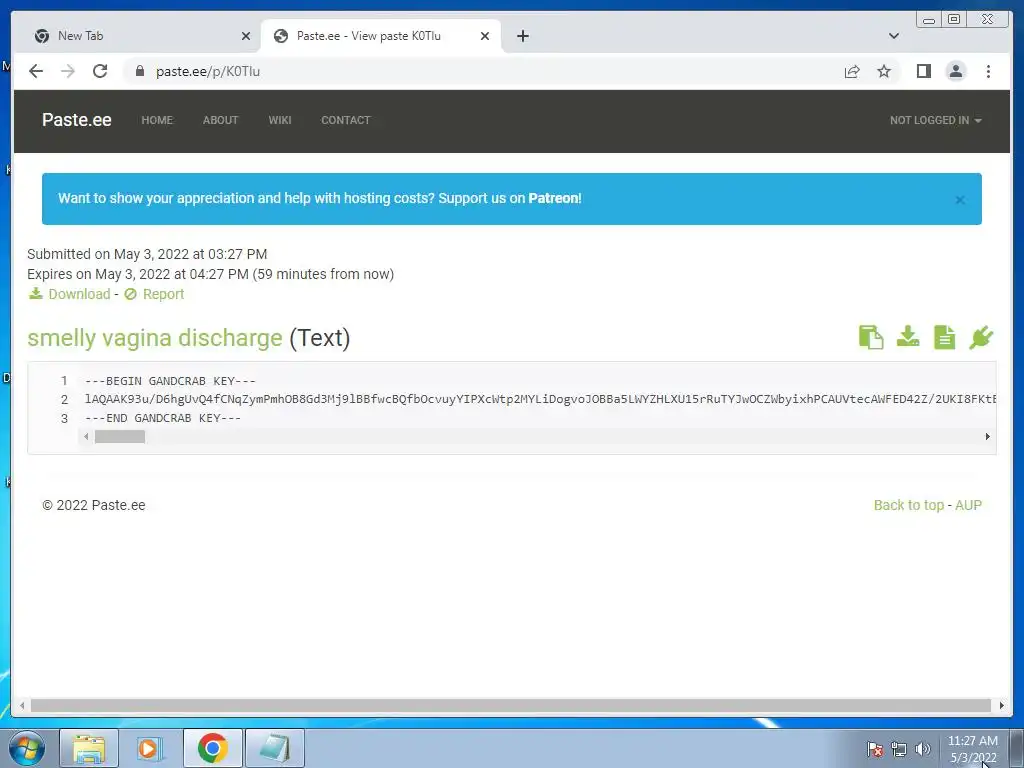1024x768 pixels.
Task: Expand the NOT LOGGED IN dropdown
Action: (x=935, y=120)
